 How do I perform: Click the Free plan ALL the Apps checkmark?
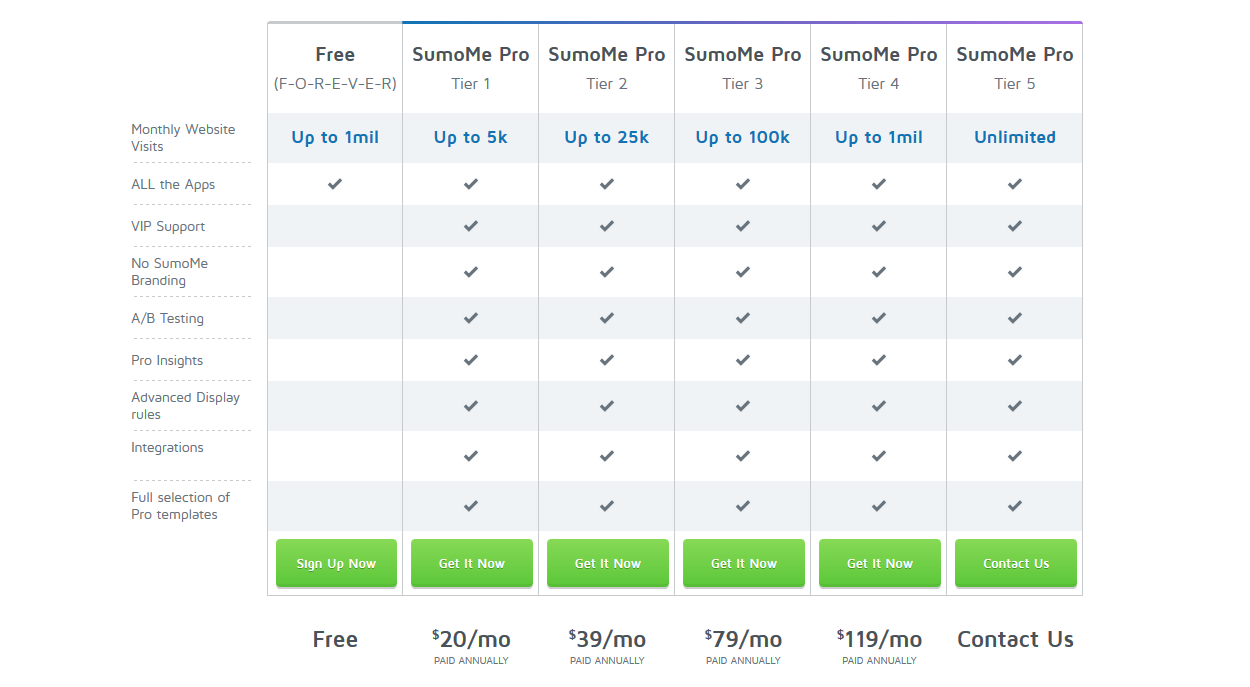point(335,184)
